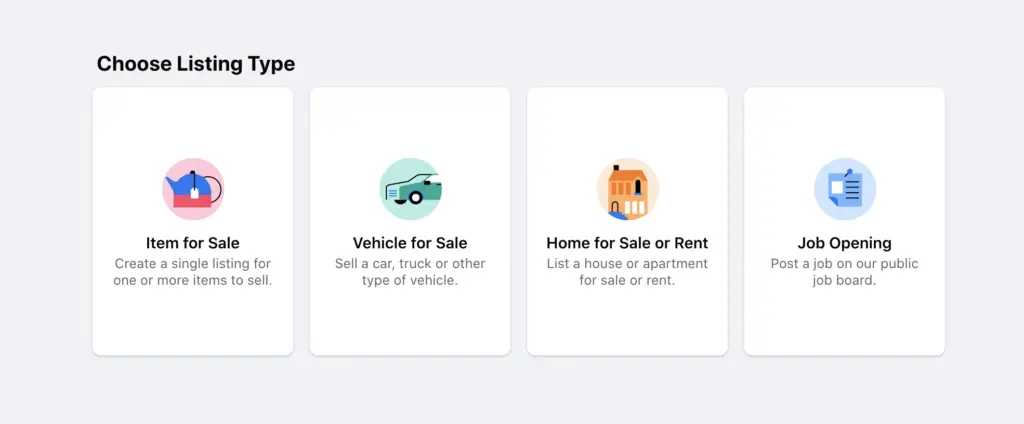Viewport: 1024px width, 424px height.
Task: Click the "job board." text line
Action: tap(844, 281)
